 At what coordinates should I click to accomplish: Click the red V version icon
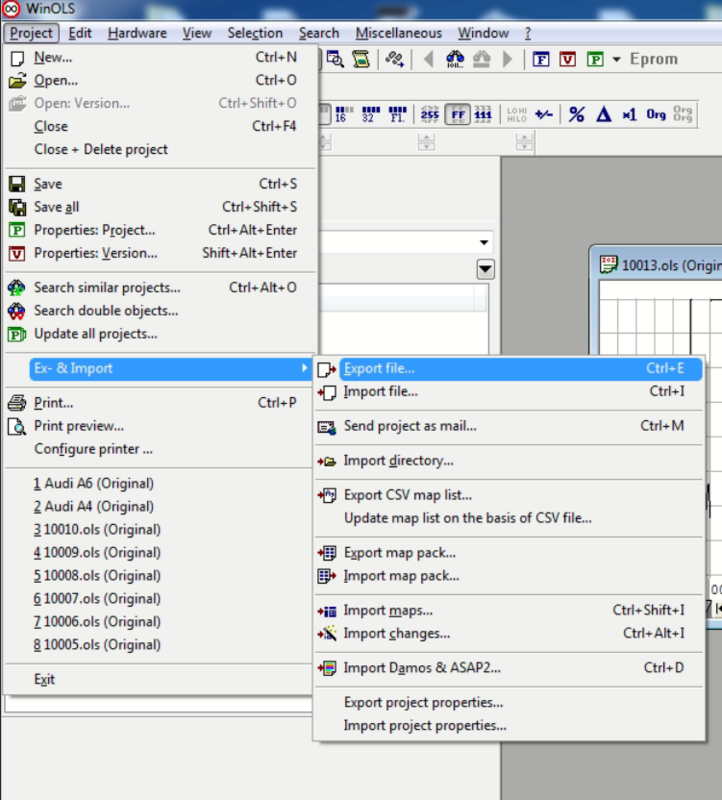click(567, 59)
